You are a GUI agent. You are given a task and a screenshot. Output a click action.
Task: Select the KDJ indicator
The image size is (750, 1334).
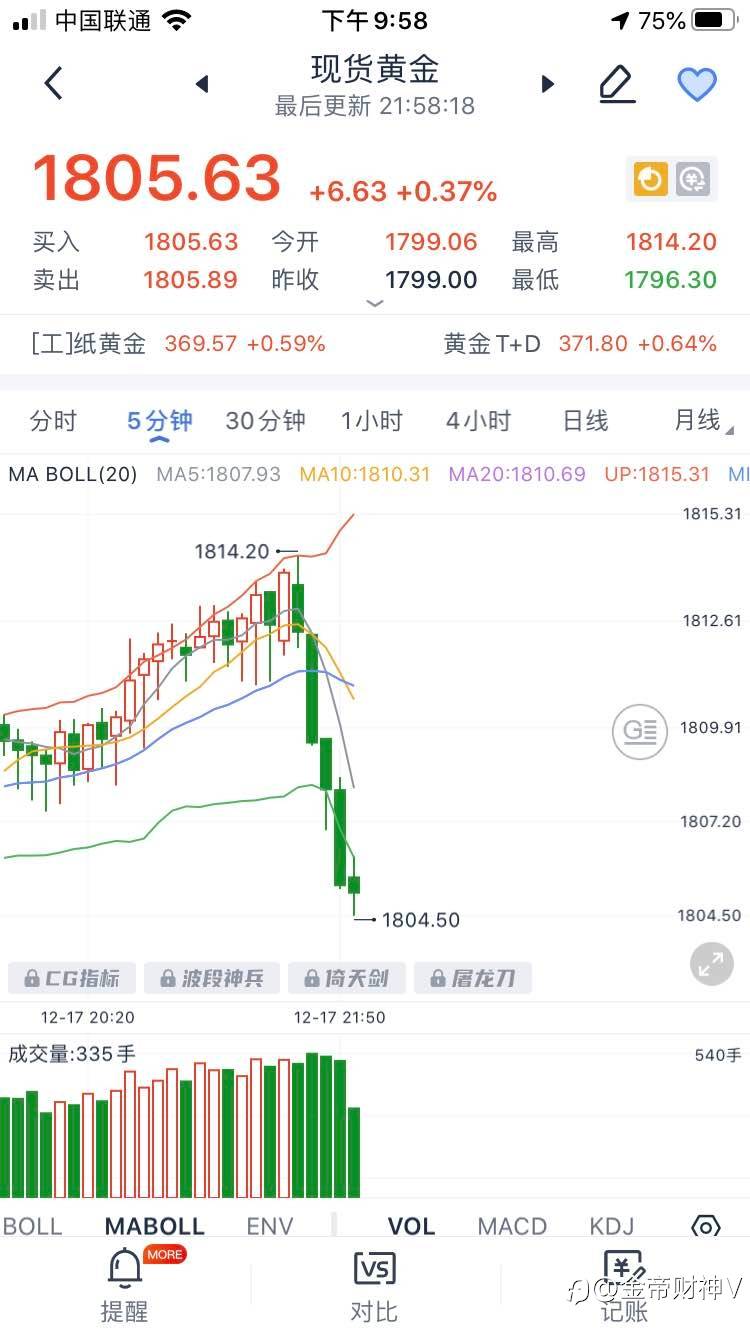point(612,1226)
